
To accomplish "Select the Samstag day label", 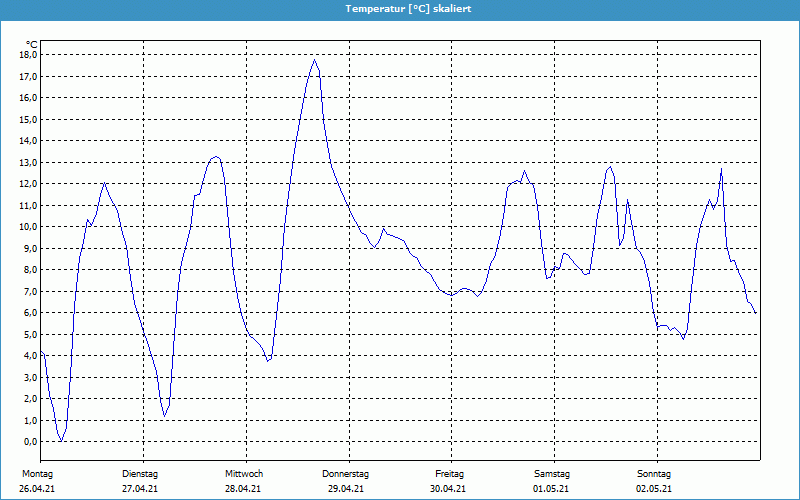I will tap(552, 474).
